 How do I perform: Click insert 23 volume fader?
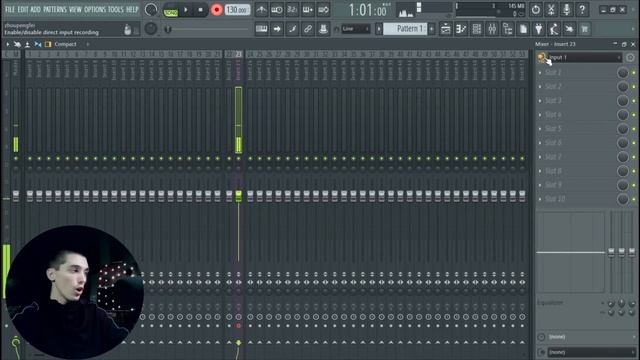coord(238,196)
